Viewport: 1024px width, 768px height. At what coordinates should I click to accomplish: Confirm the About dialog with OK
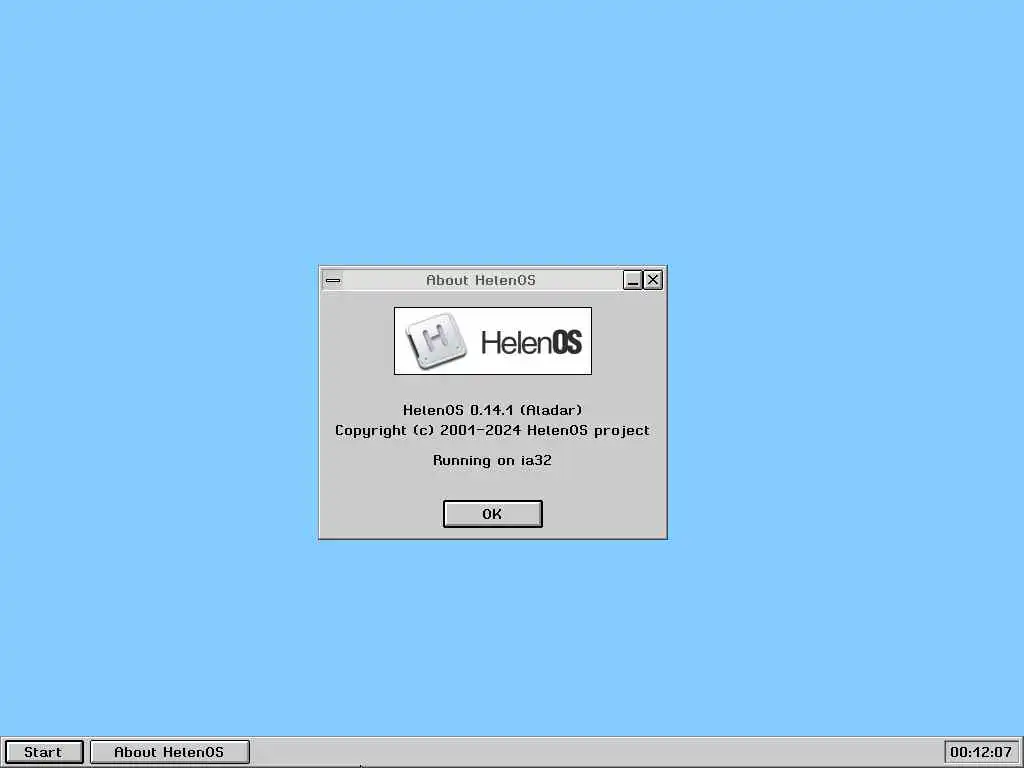[x=492, y=514]
